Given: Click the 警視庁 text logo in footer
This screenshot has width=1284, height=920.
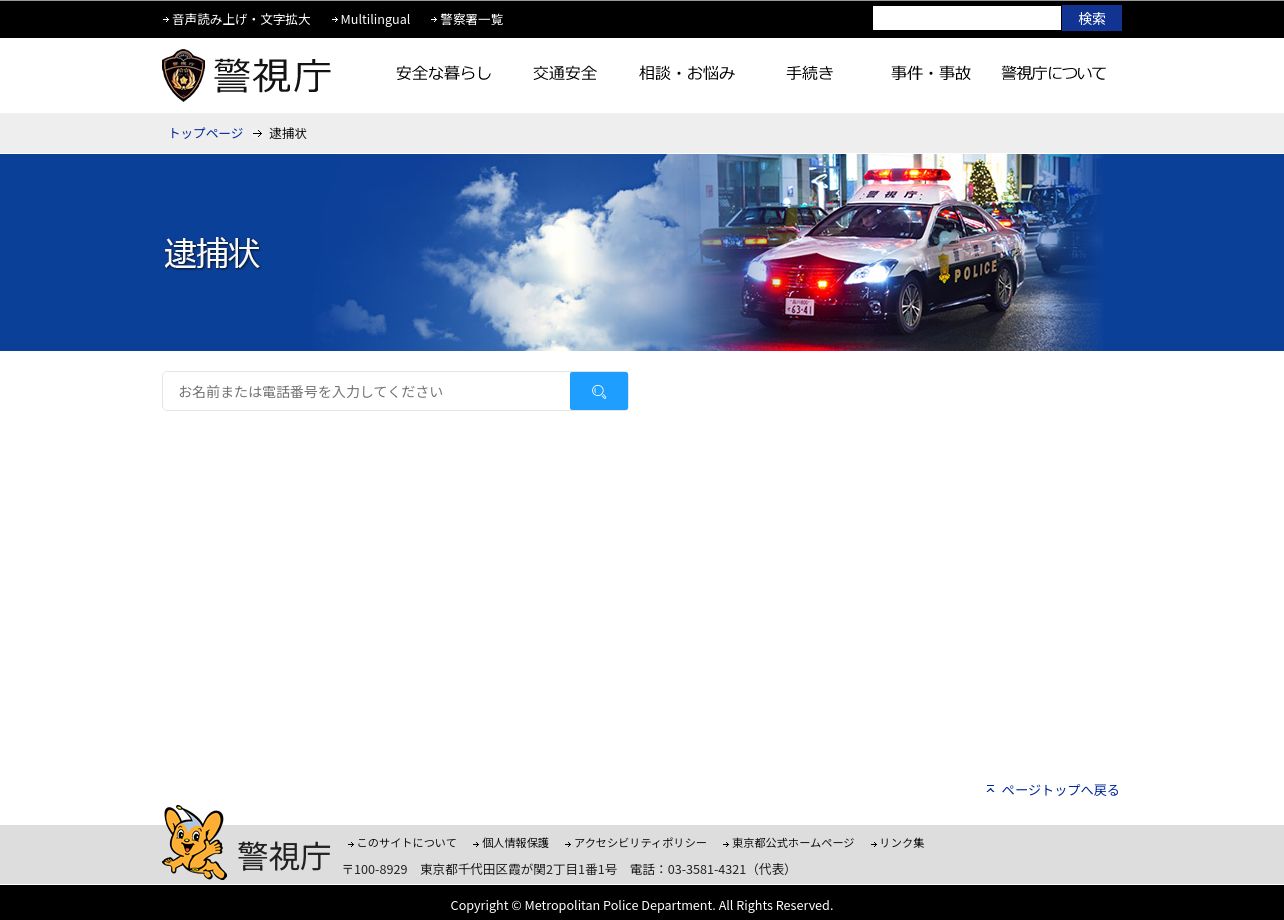Looking at the screenshot, I should tap(284, 856).
